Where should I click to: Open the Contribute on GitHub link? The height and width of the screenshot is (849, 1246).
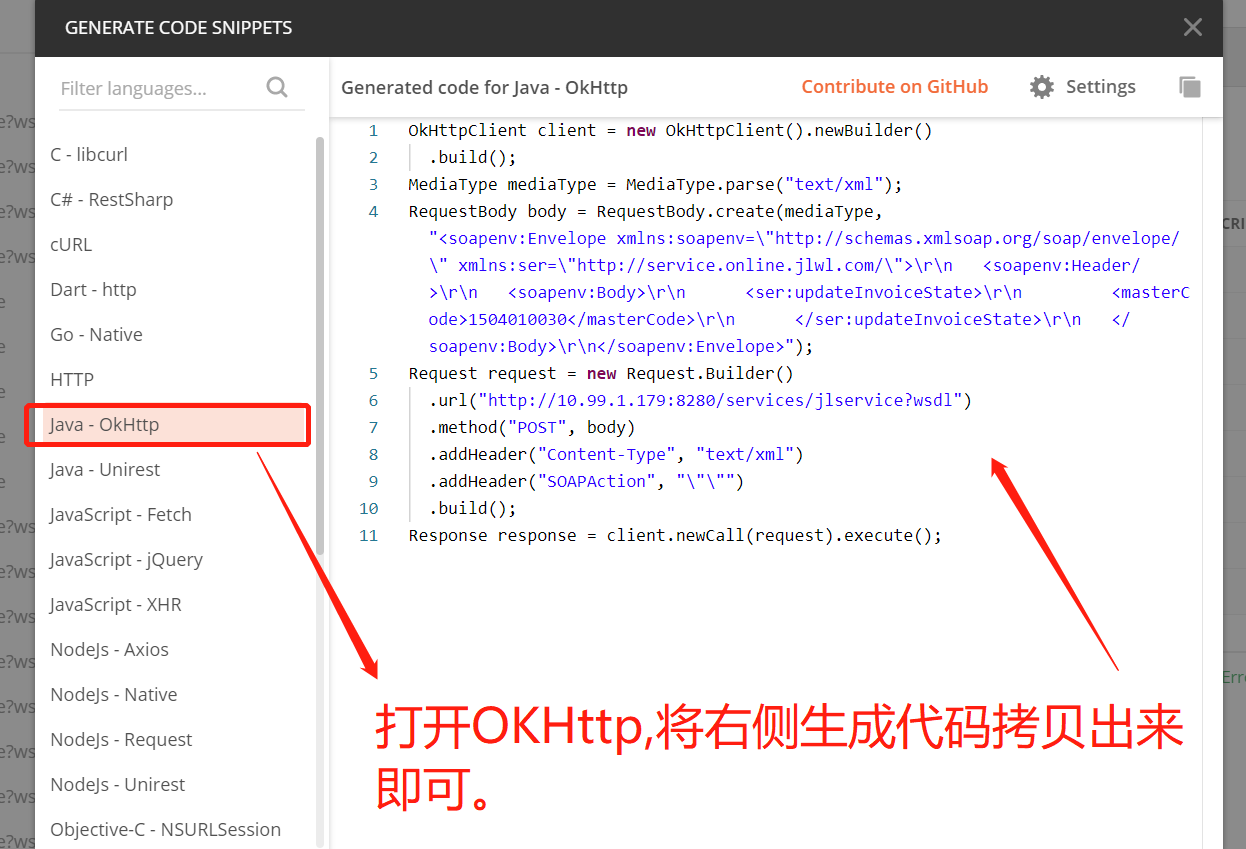pos(895,86)
